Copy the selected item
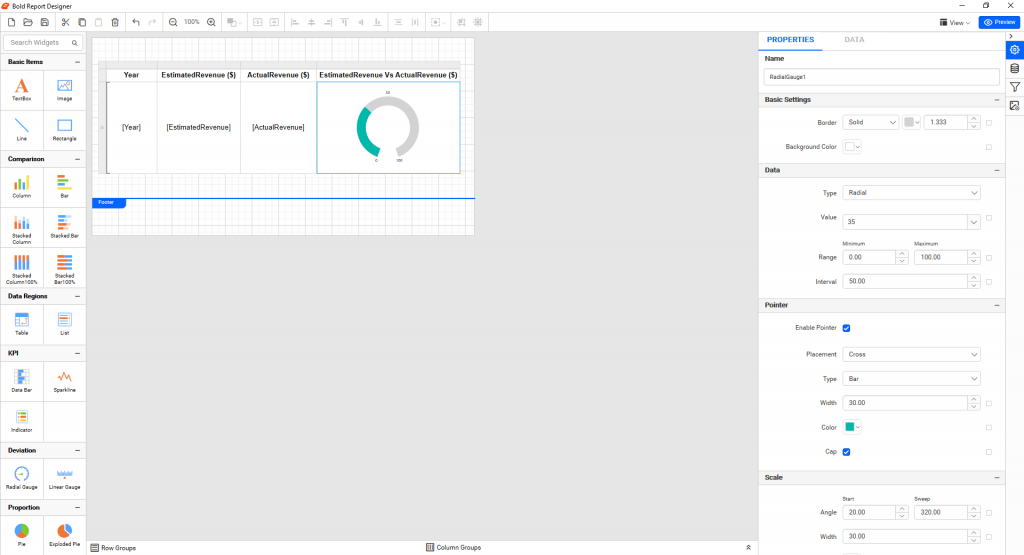Screen dimensions: 1024x555 [x=82, y=22]
